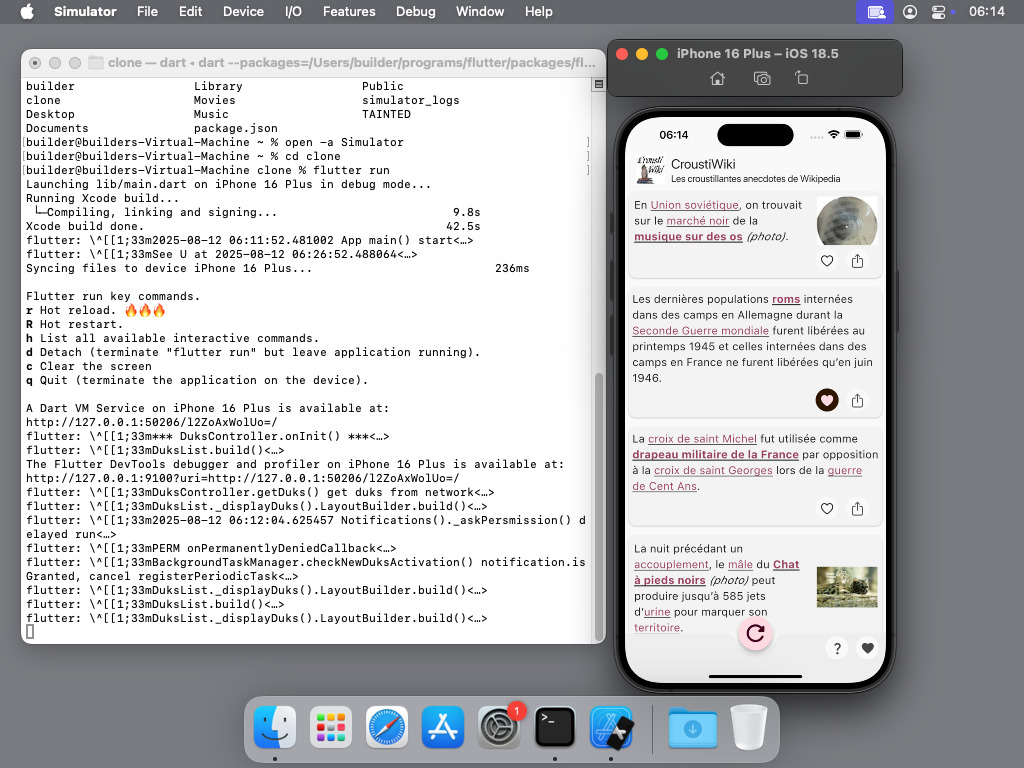This screenshot has height=768, width=1024.
Task: Unfavorite the roms anecdote with the filled heart
Action: 826,400
